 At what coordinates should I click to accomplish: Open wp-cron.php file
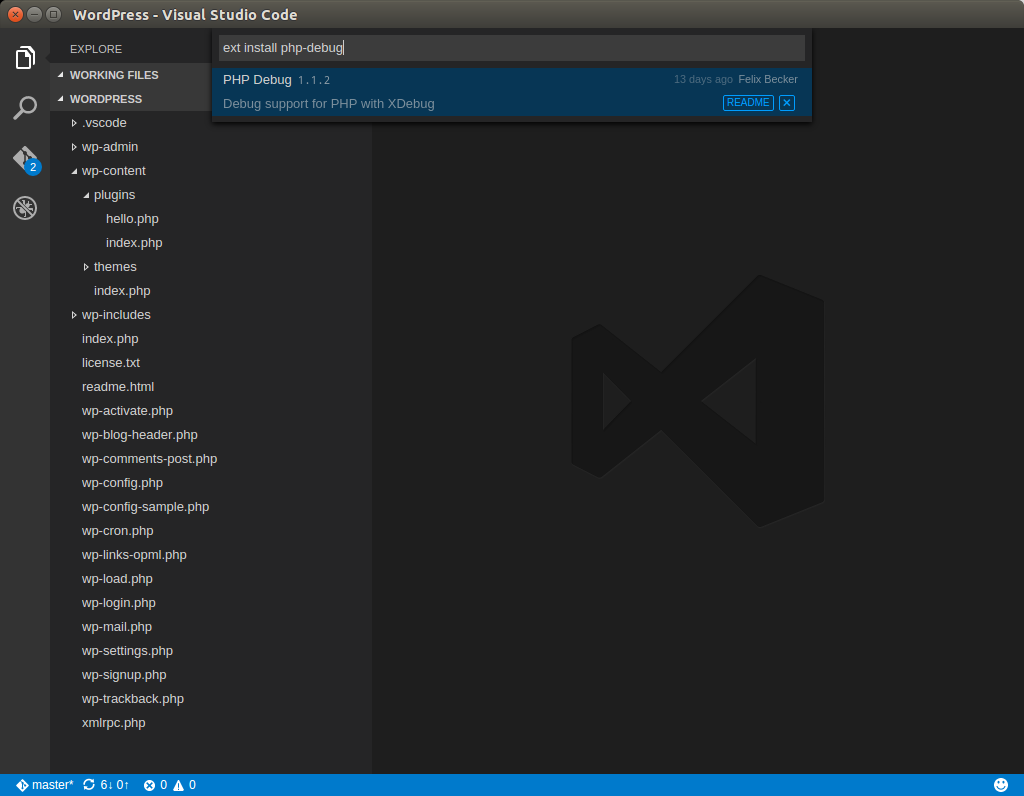tap(118, 531)
